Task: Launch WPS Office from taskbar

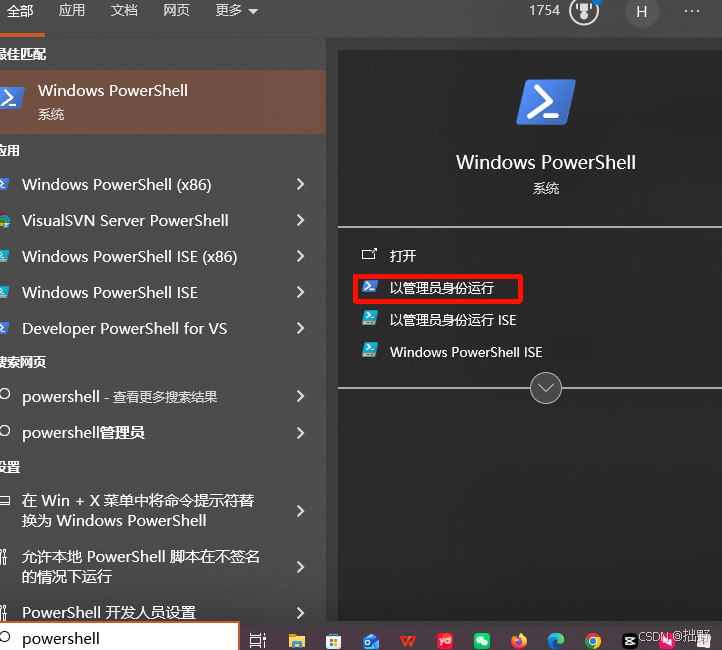Action: (x=408, y=640)
